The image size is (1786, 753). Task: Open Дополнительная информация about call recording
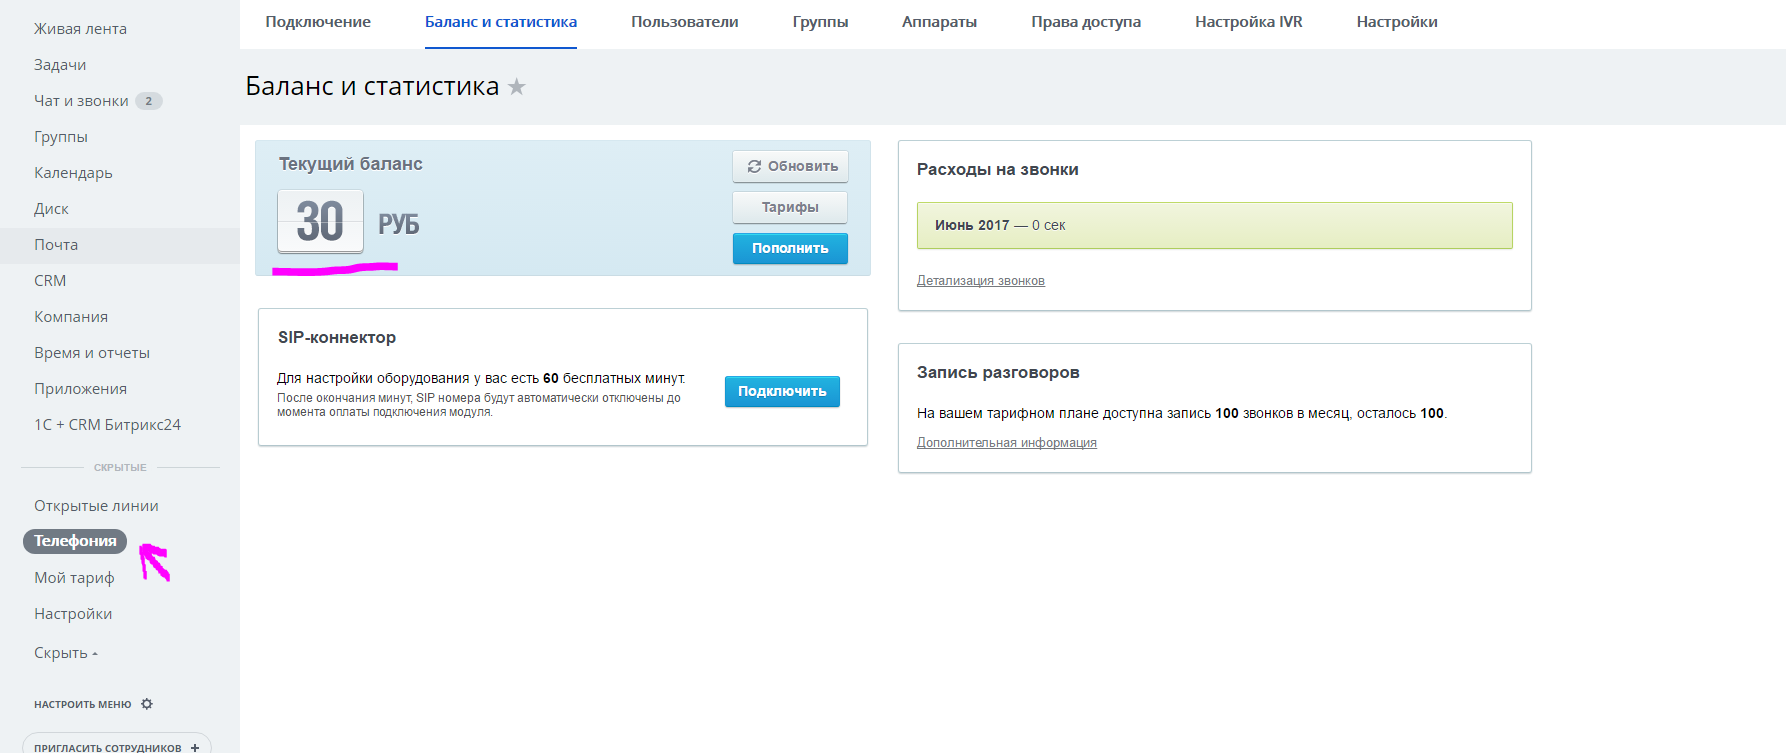pyautogui.click(x=1006, y=443)
